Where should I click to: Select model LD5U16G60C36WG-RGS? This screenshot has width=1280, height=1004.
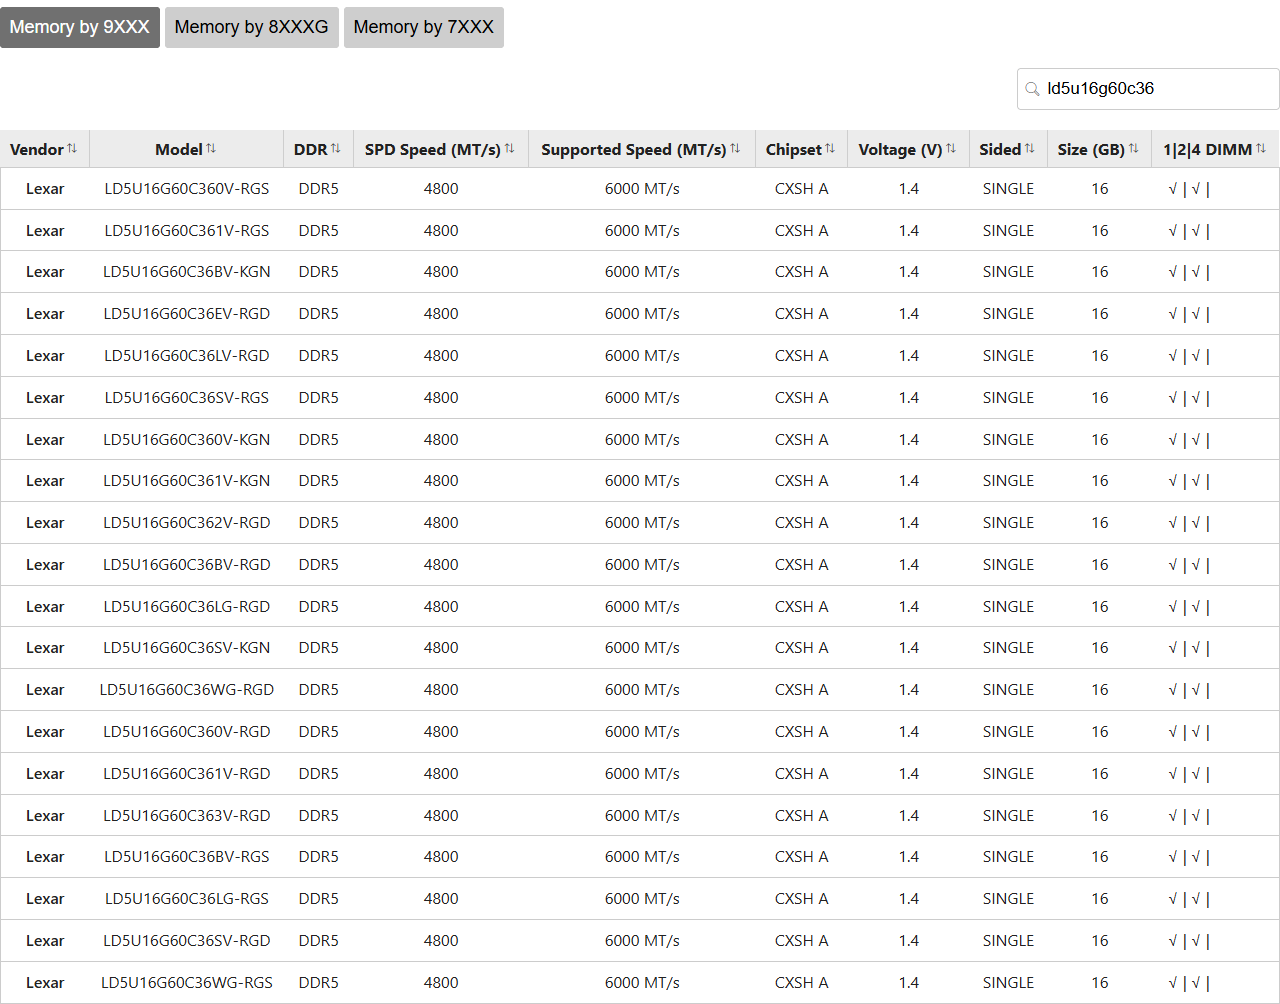187,983
